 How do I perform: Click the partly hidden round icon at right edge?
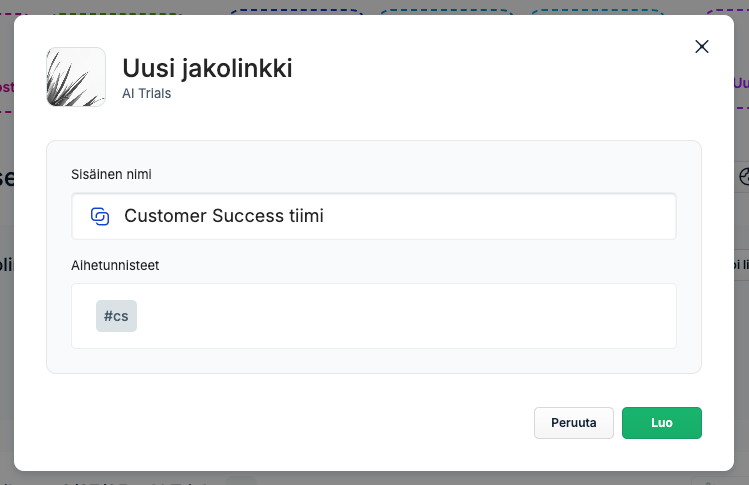coord(744,177)
